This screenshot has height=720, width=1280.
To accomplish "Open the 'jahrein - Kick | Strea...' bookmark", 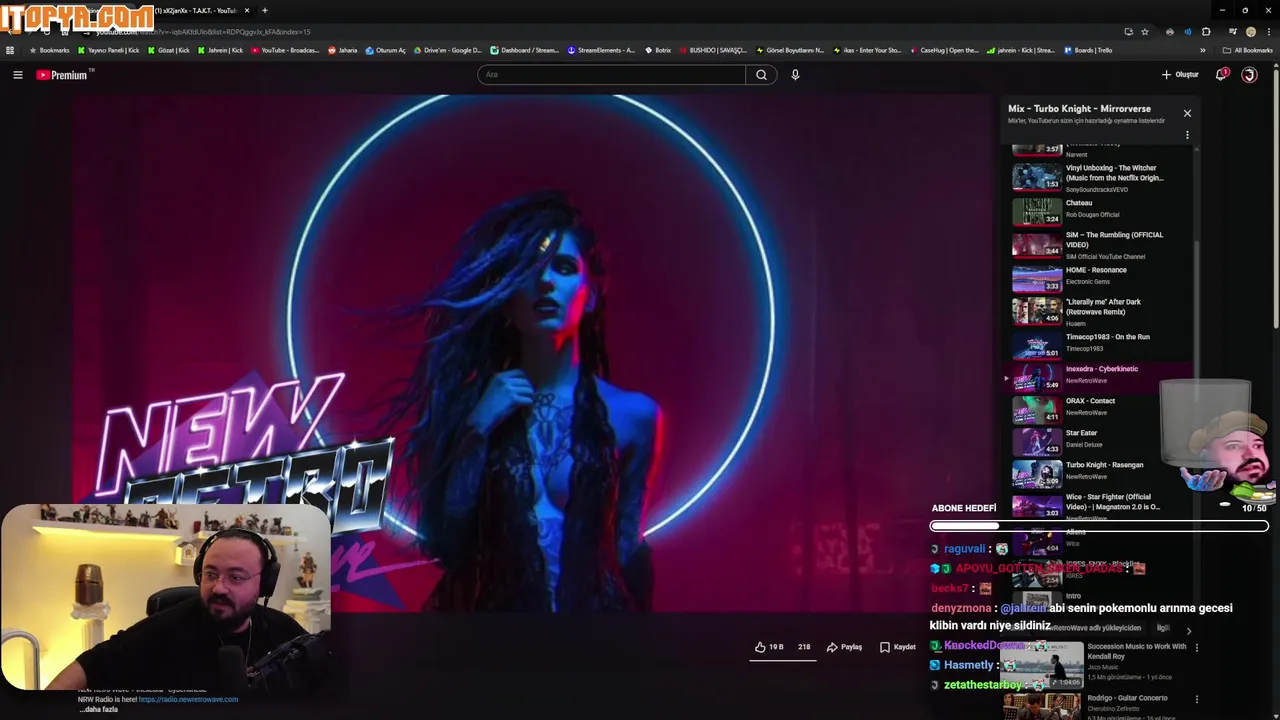I will [x=1021, y=50].
